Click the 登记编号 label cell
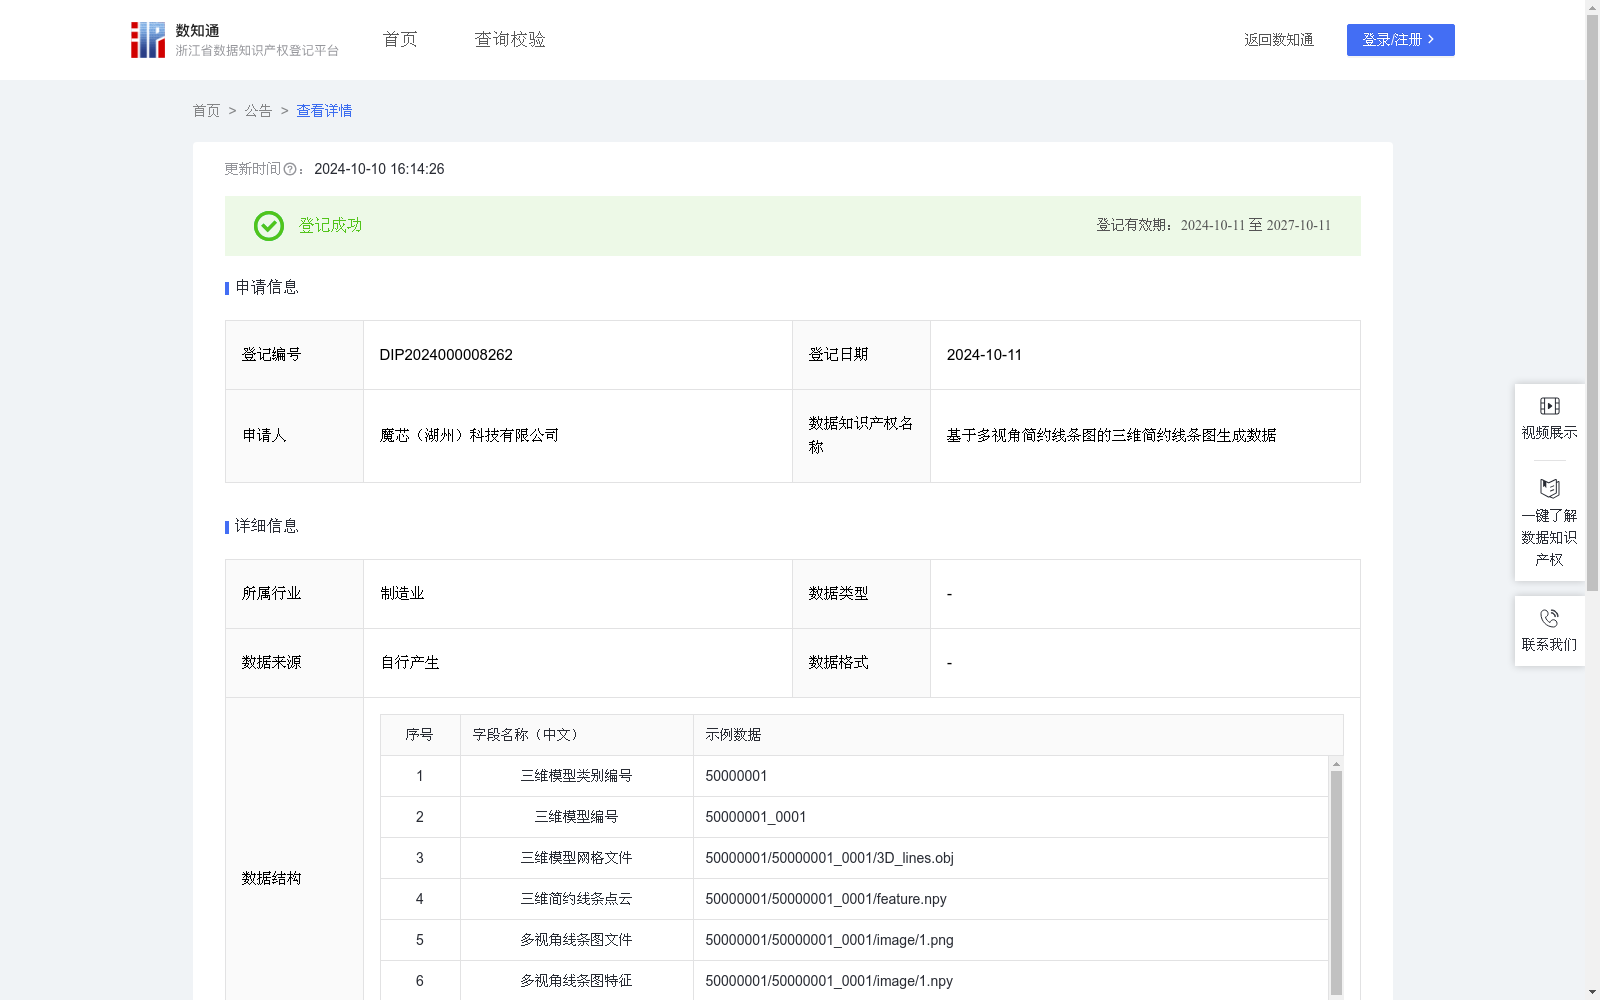Image resolution: width=1600 pixels, height=1000 pixels. pyautogui.click(x=294, y=355)
